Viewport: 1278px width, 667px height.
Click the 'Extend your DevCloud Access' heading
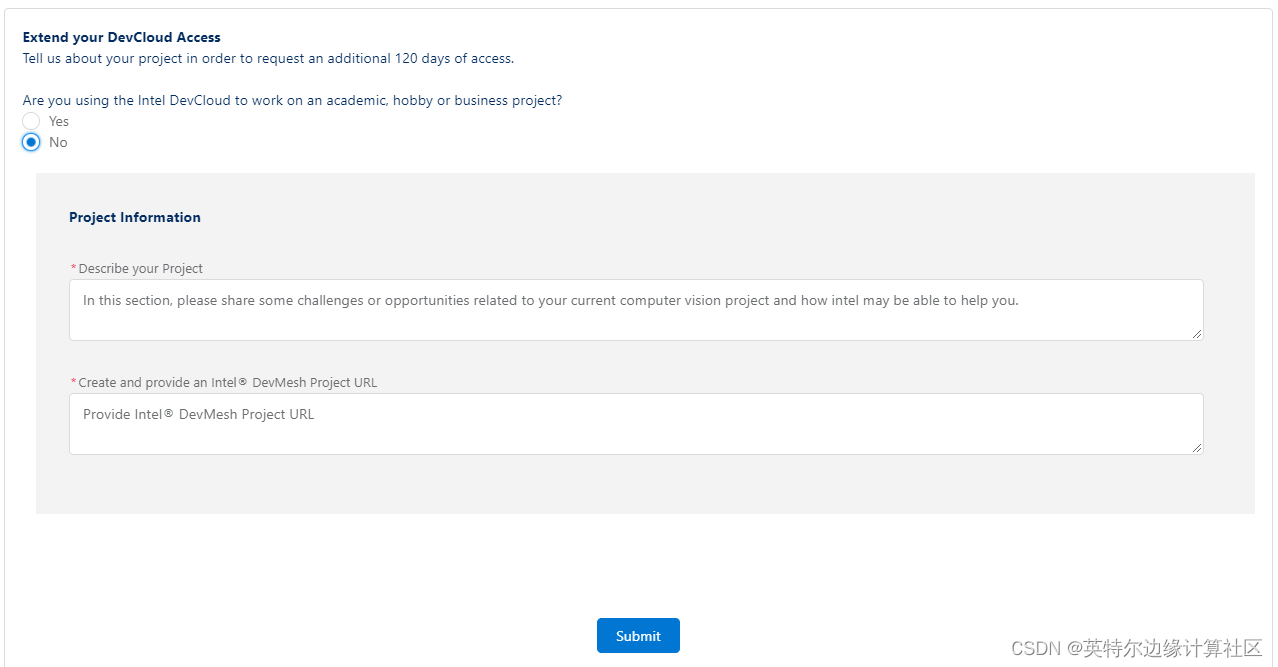pos(122,37)
